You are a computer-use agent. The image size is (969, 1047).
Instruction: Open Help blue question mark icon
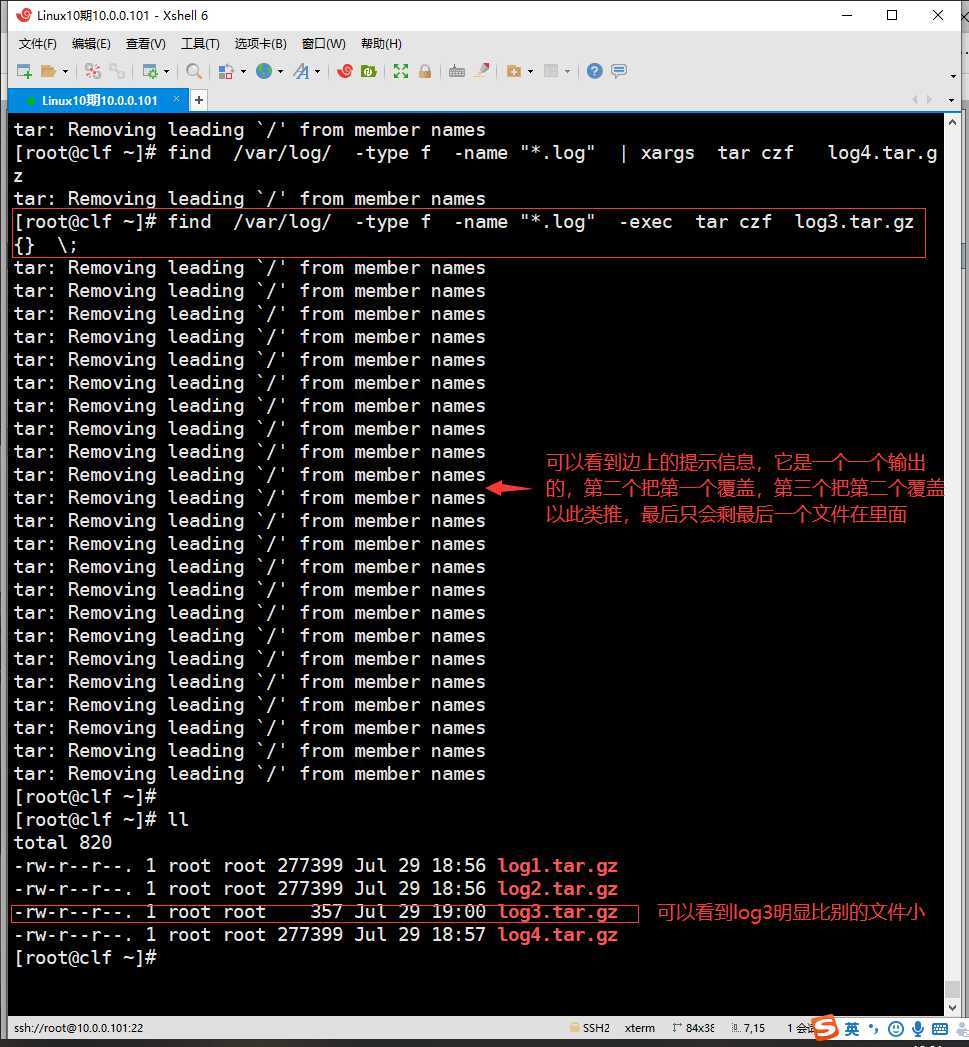(594, 71)
